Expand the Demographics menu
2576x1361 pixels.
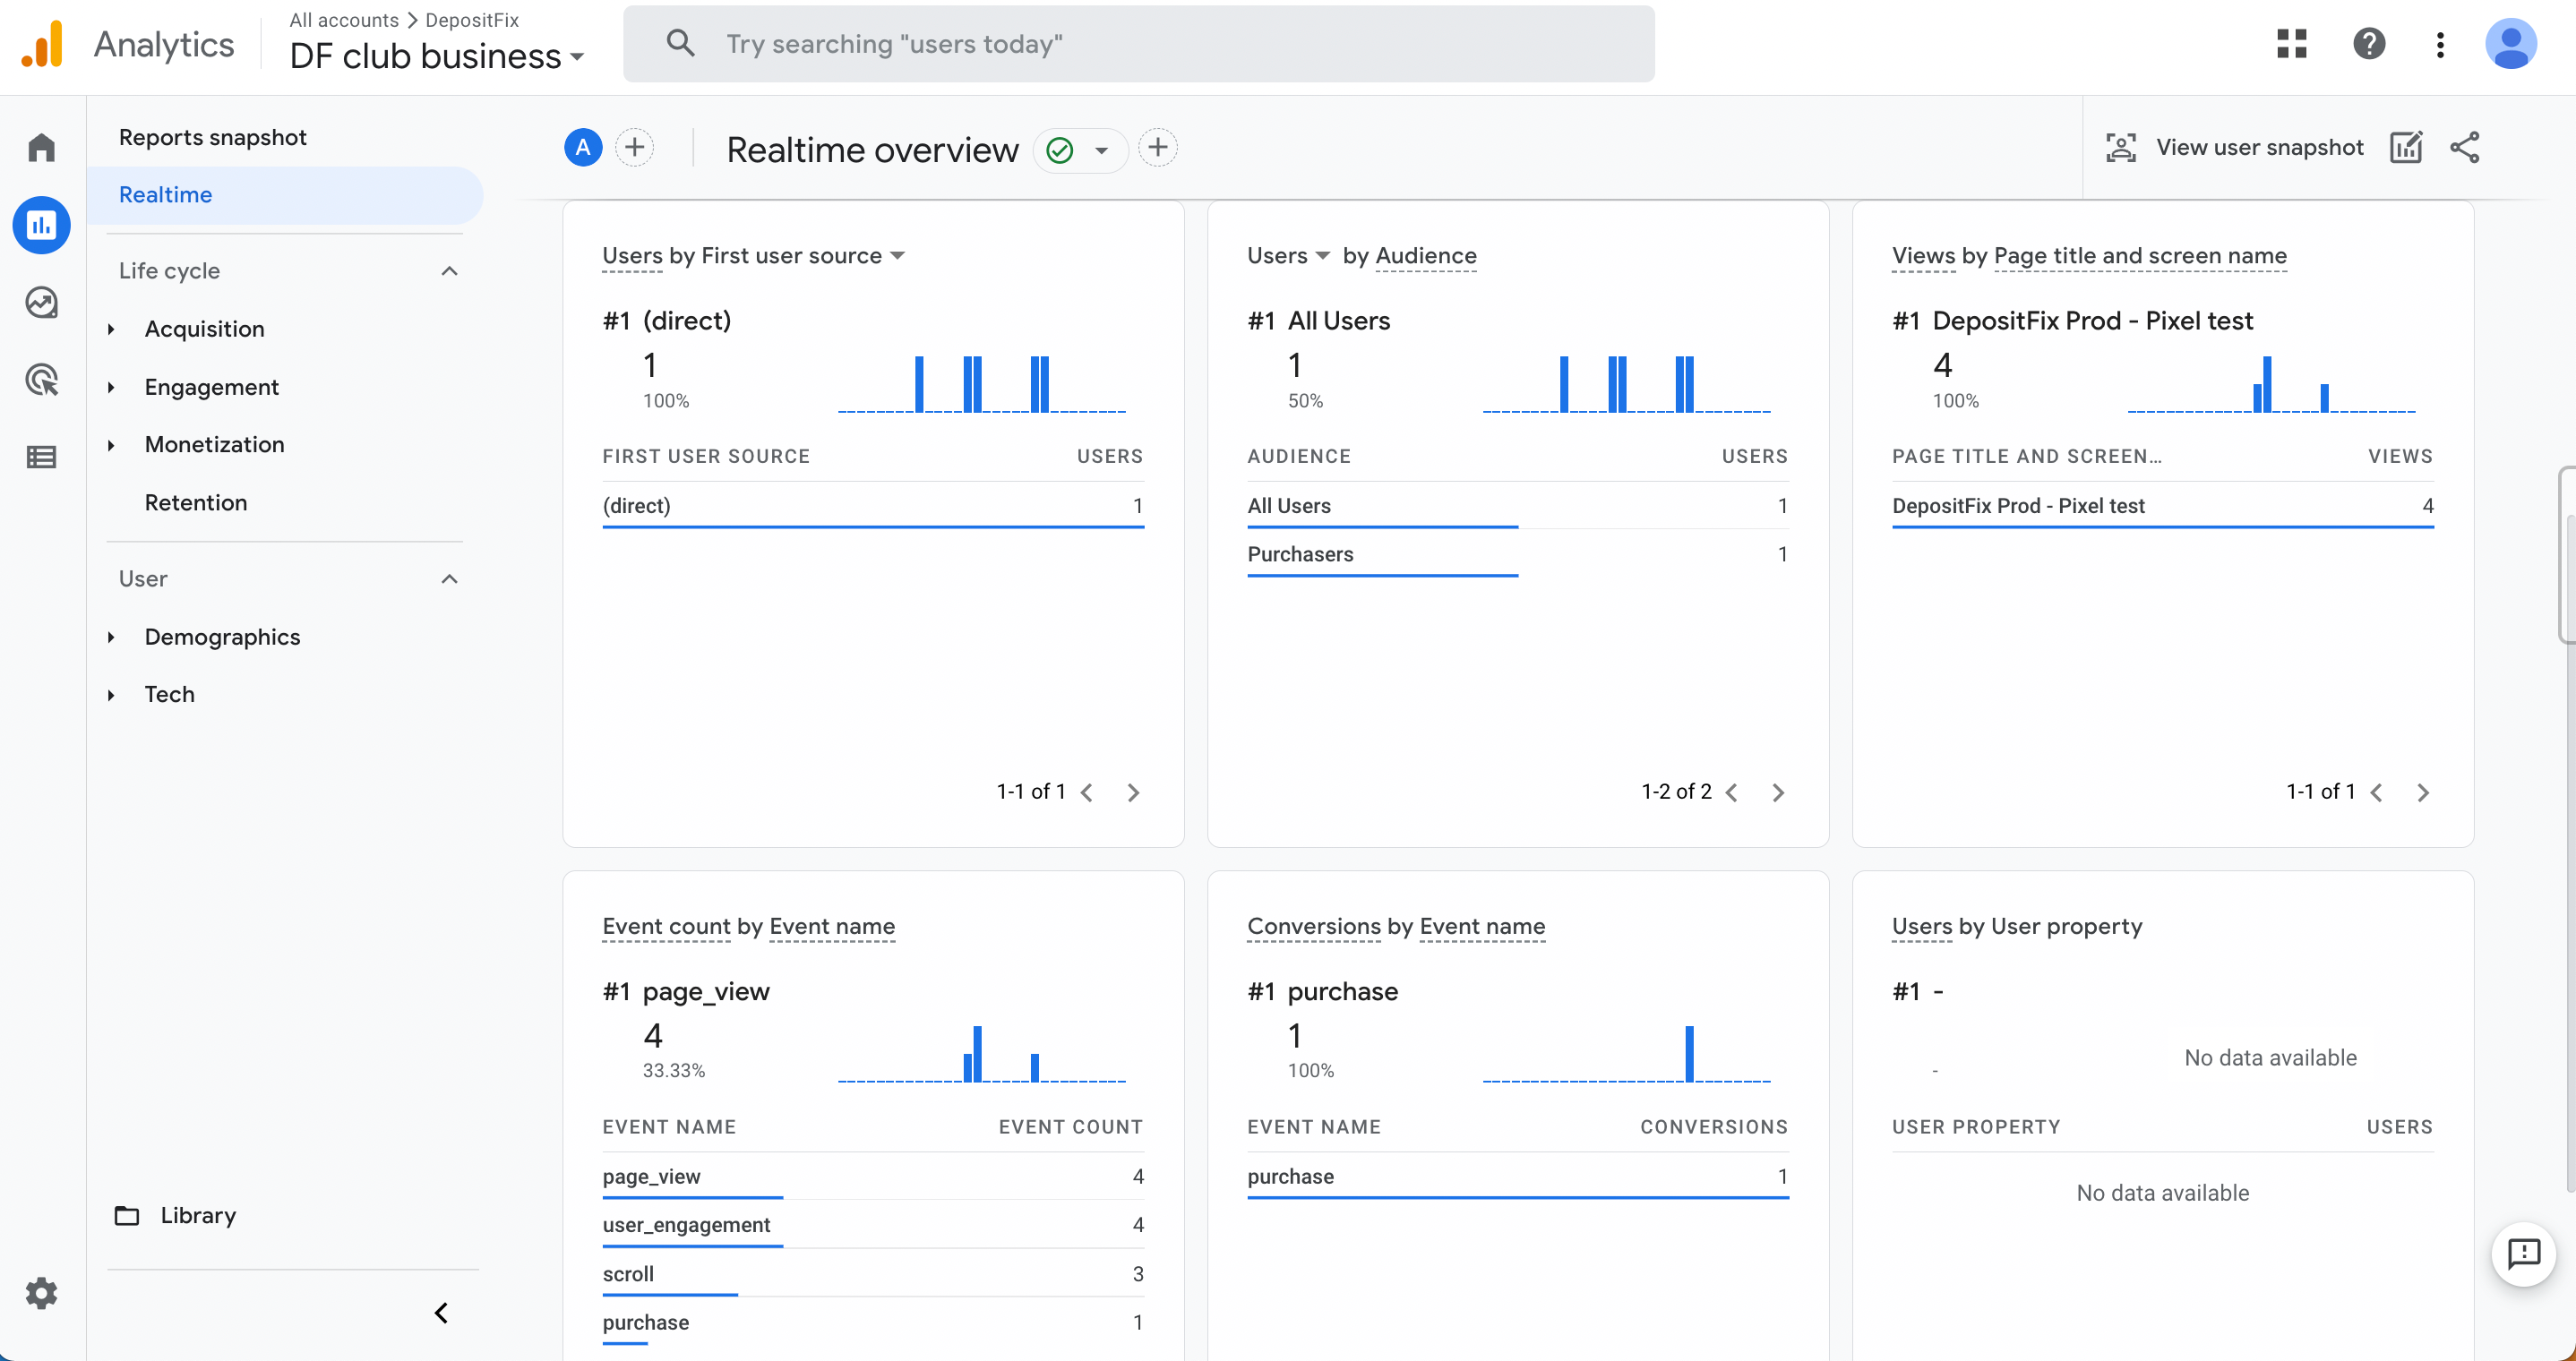tap(111, 637)
